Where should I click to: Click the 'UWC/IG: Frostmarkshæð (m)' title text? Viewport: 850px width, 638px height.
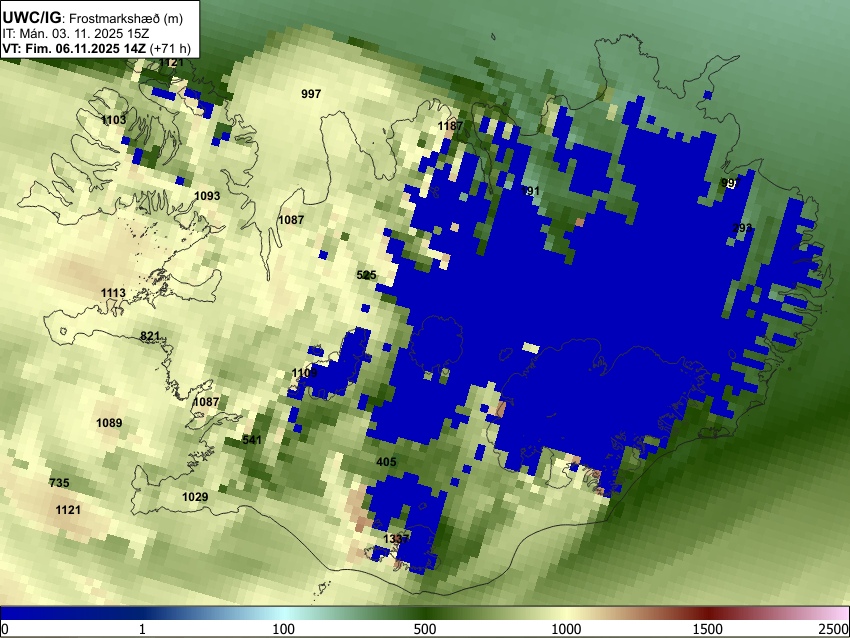click(93, 18)
